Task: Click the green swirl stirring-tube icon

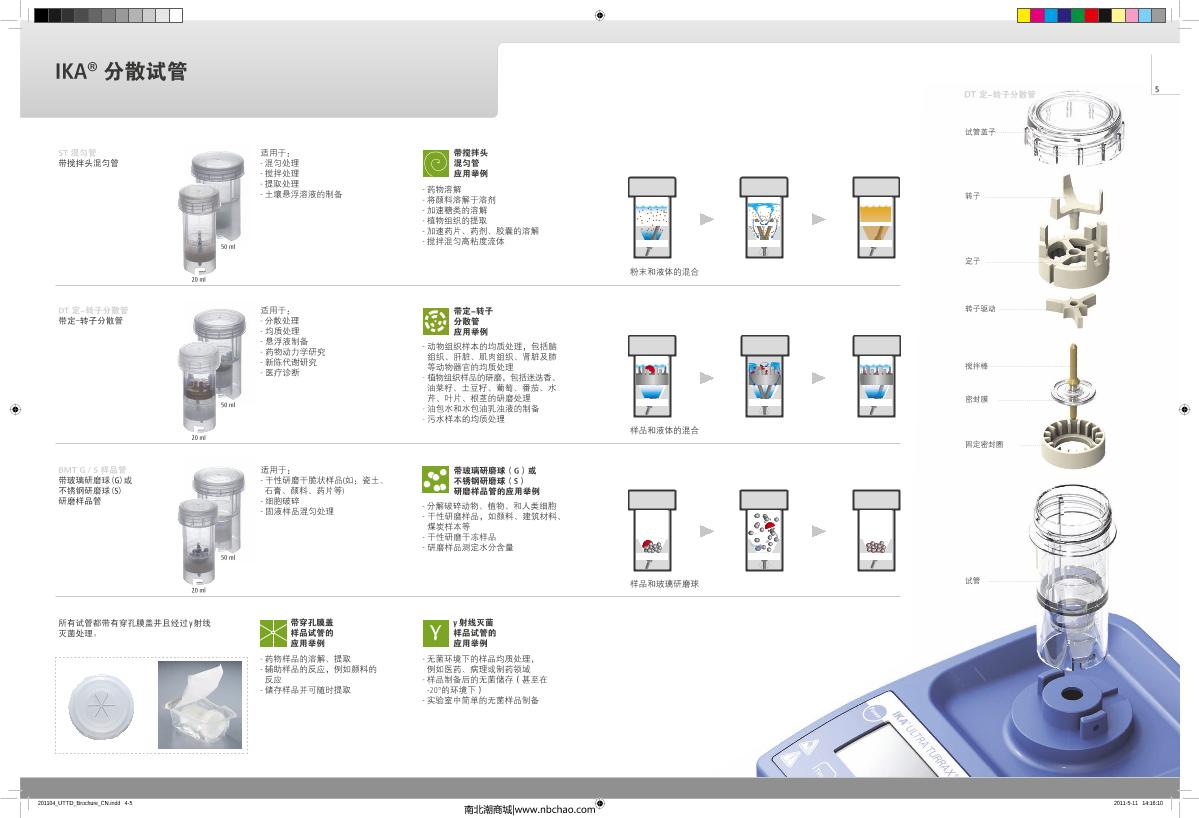Action: tap(435, 163)
